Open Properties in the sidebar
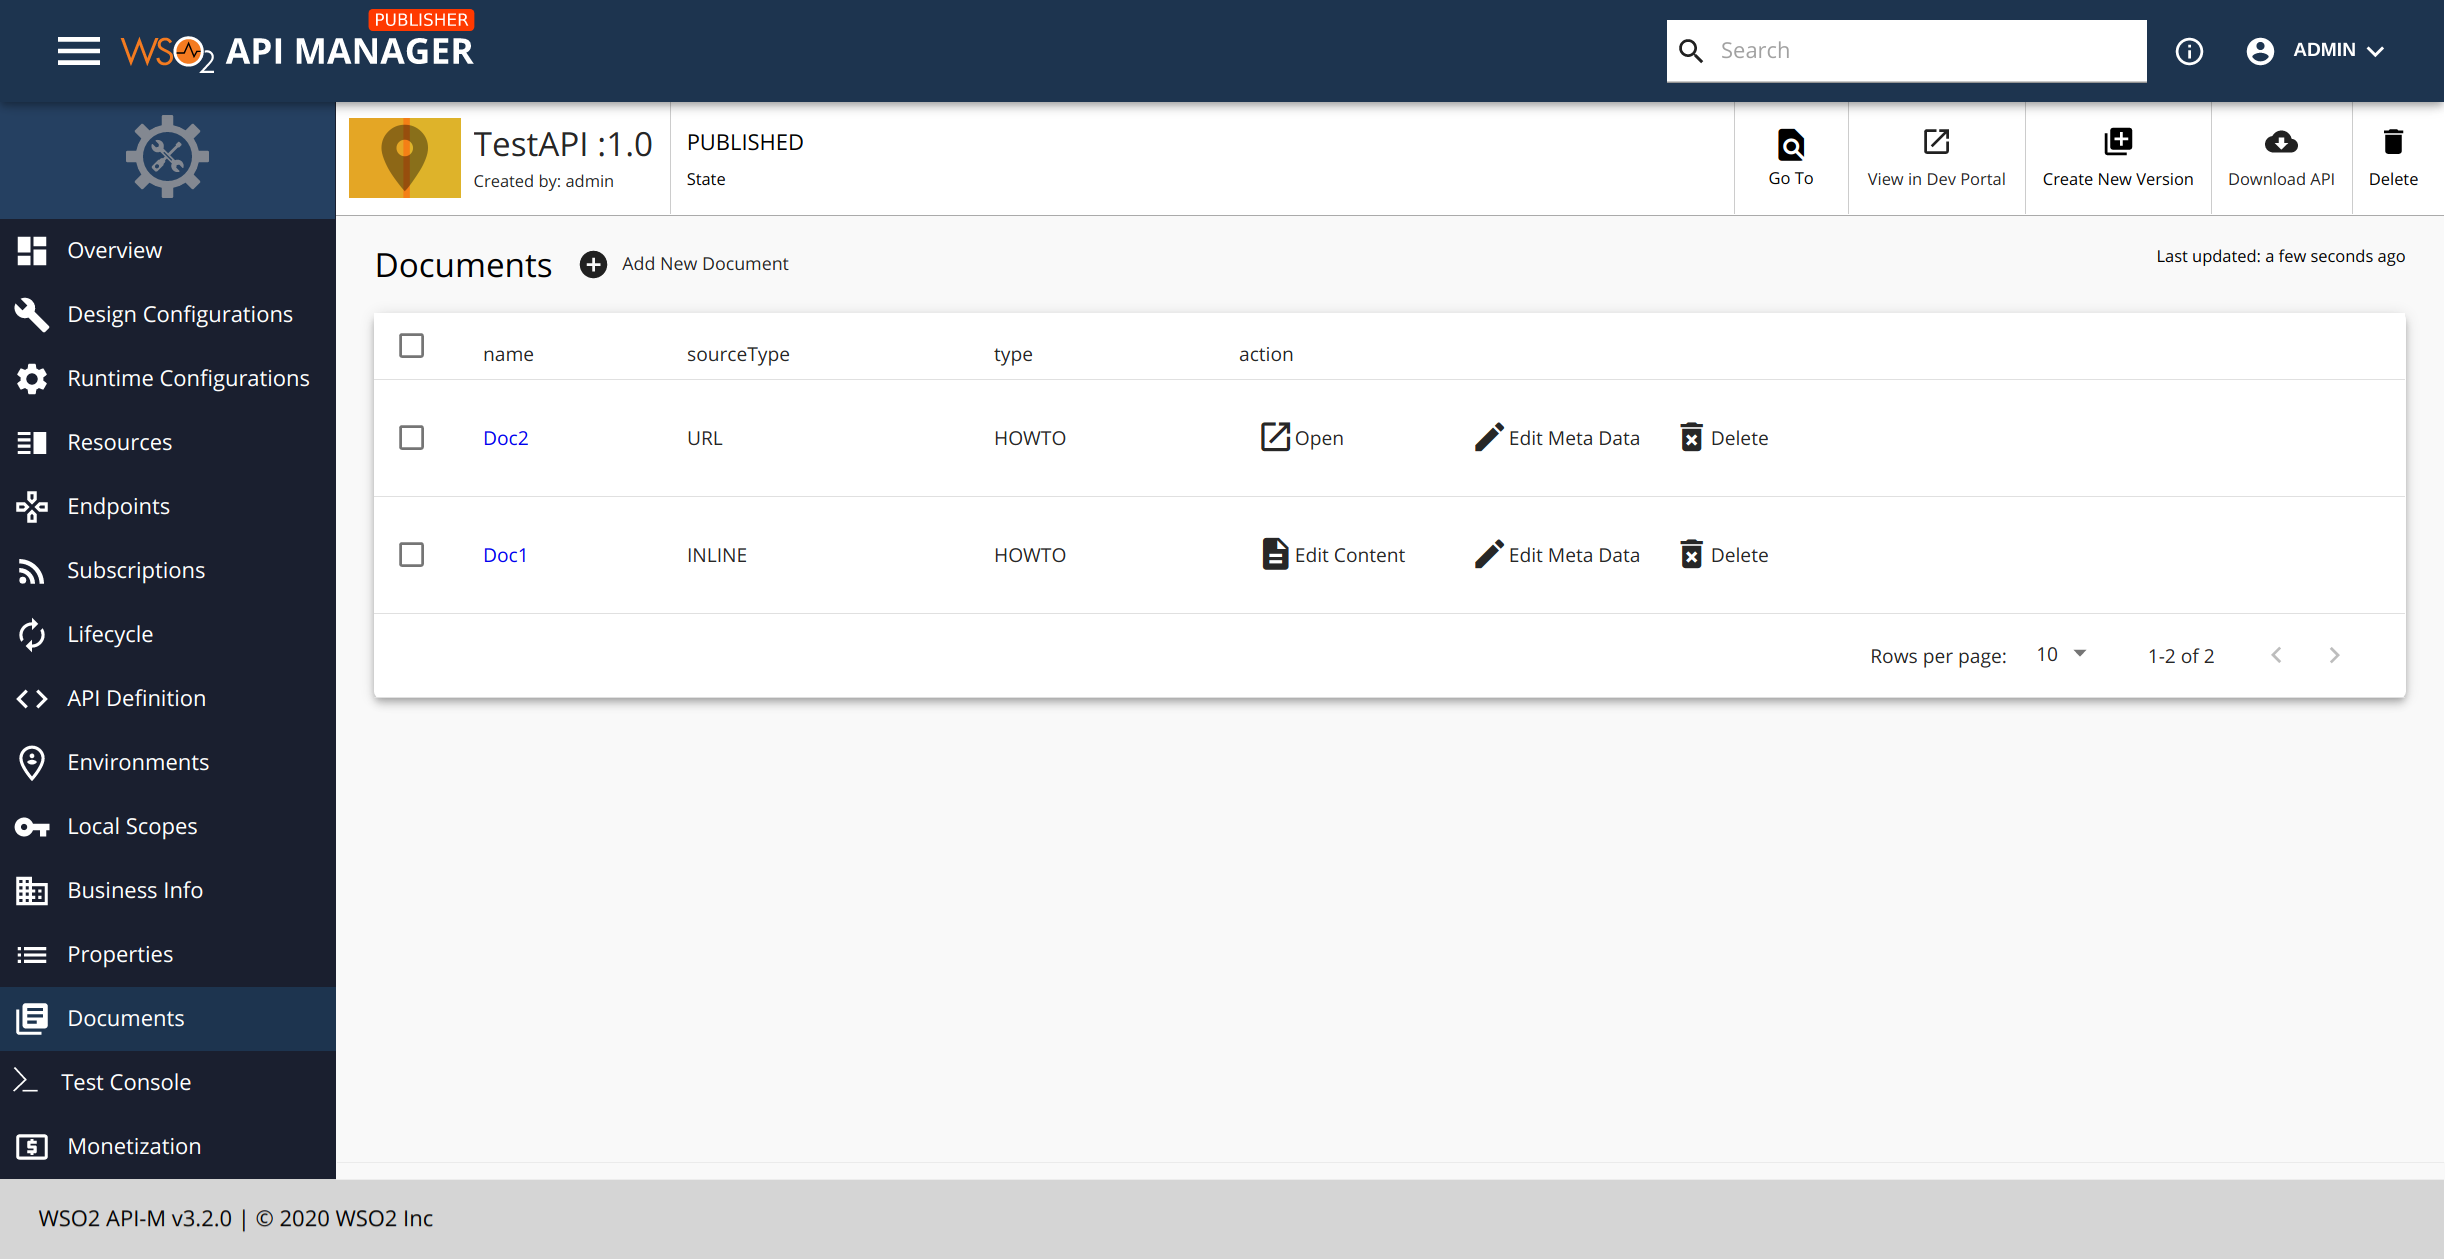The image size is (2445, 1259). click(x=168, y=954)
